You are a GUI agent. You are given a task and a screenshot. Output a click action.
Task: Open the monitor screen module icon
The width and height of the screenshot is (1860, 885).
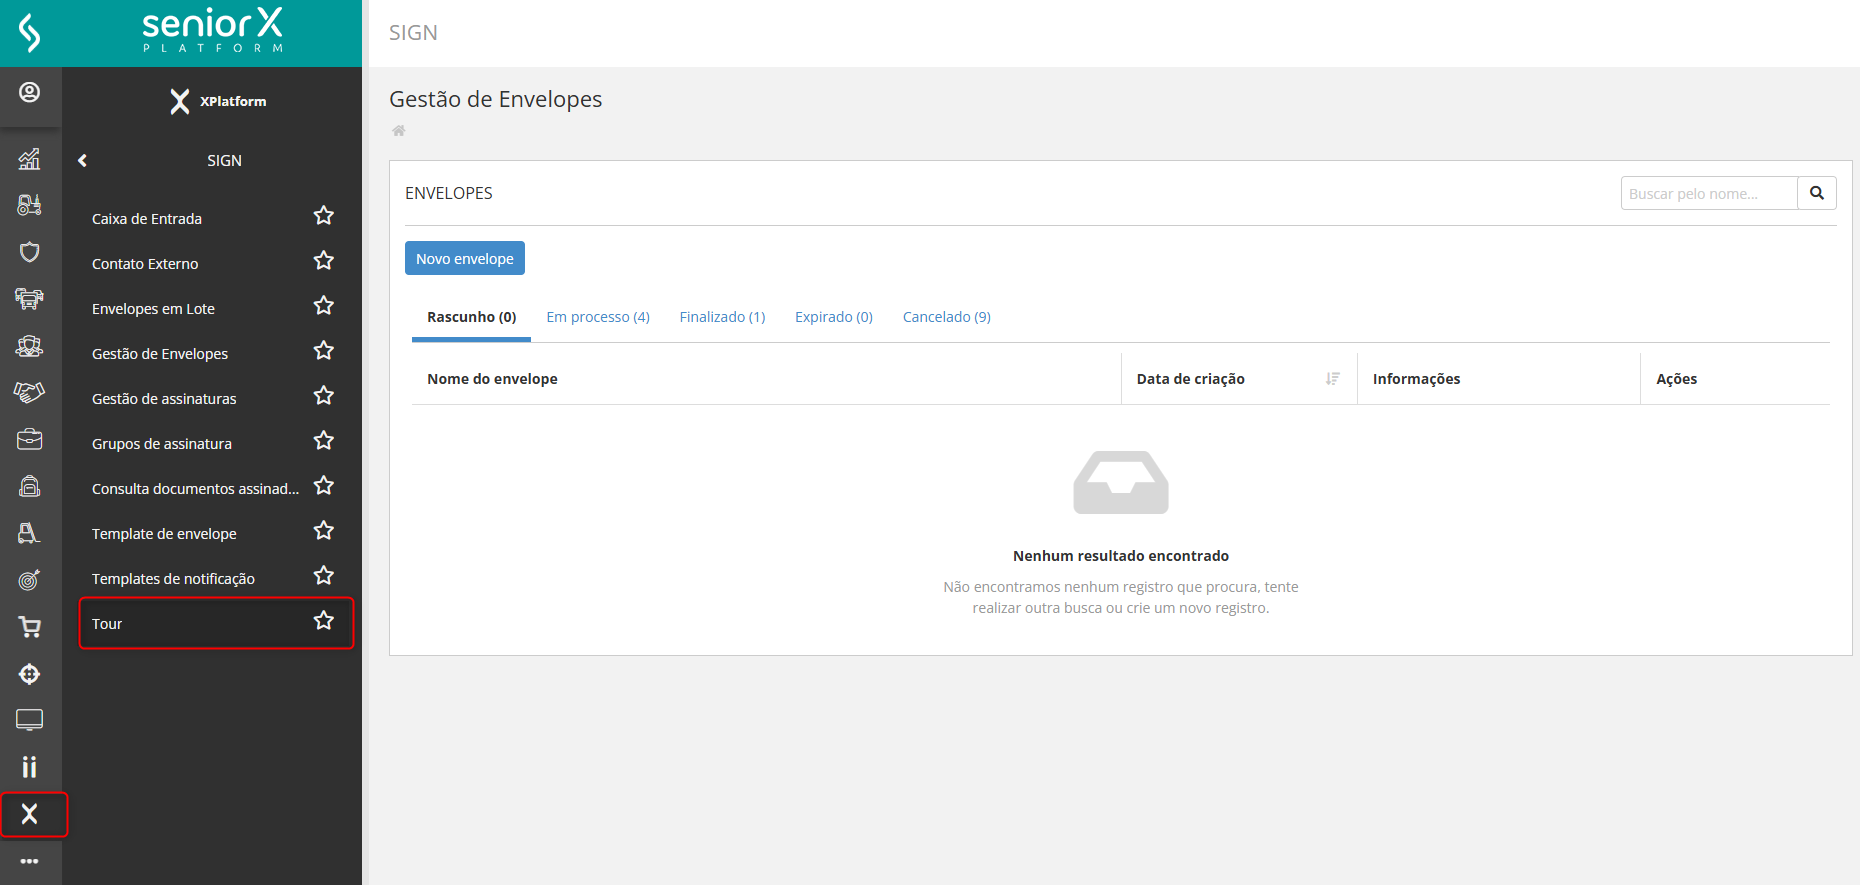(30, 720)
